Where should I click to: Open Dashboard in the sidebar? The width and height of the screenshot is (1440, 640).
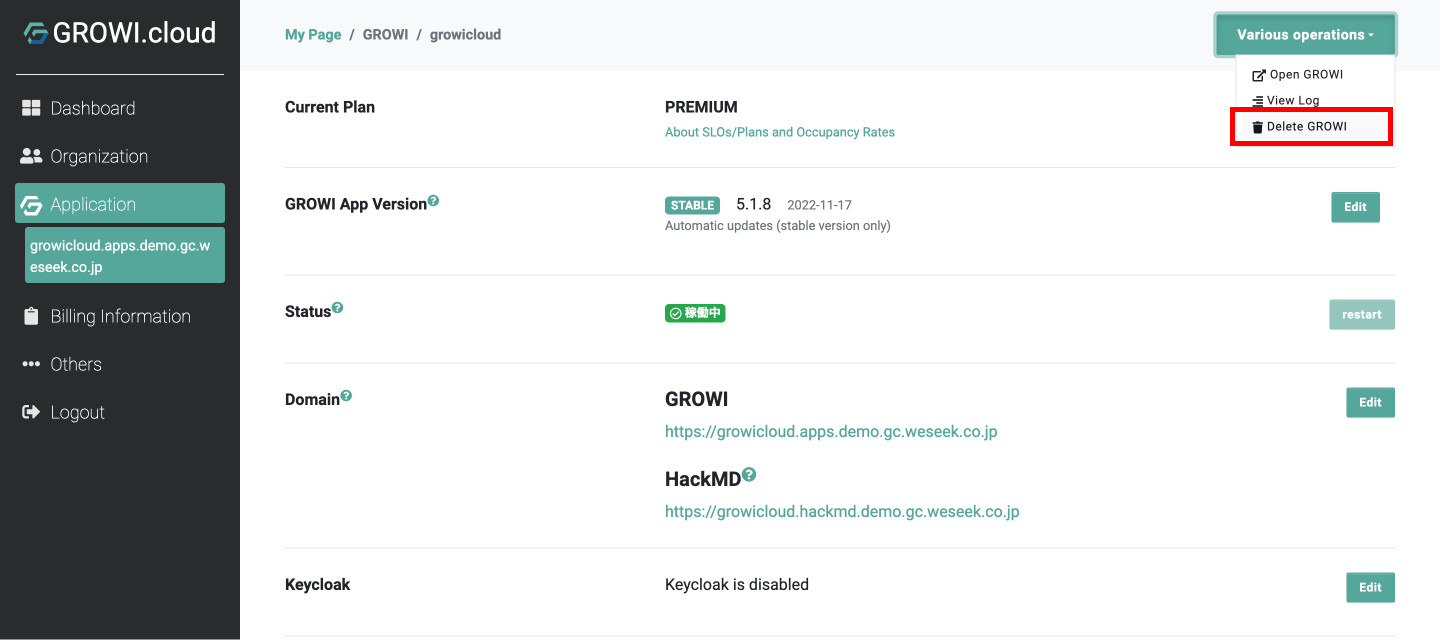point(120,108)
